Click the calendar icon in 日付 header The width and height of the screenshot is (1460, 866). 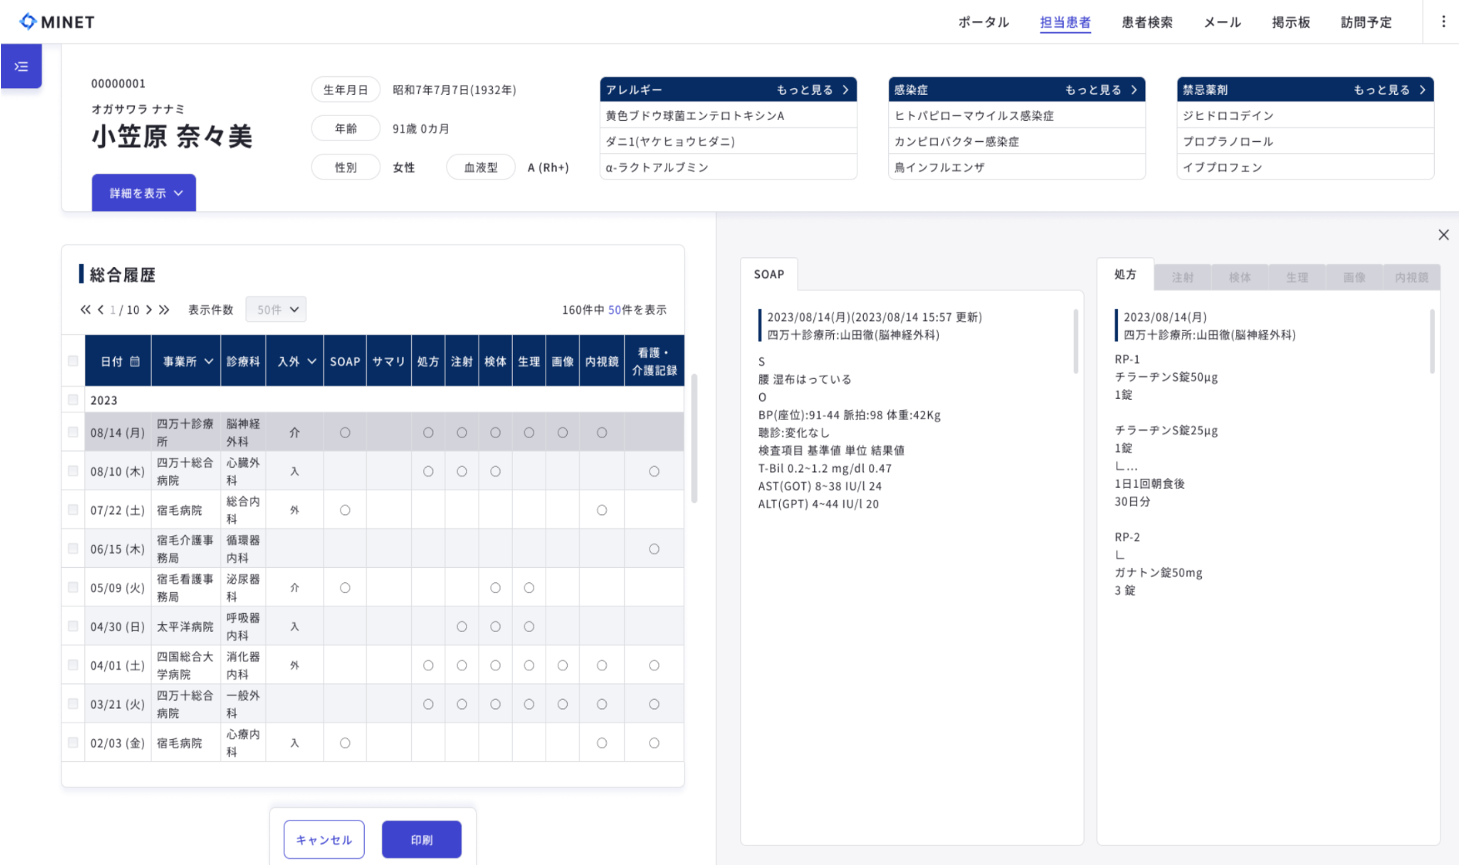pyautogui.click(x=135, y=361)
